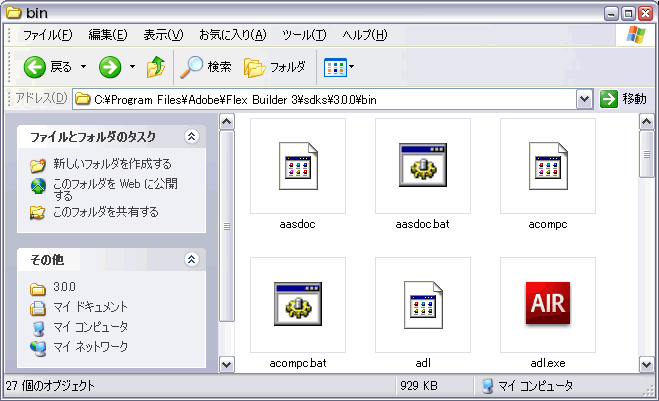Click 新しいフォルダを作成する link
The height and width of the screenshot is (401, 659).
pyautogui.click(x=112, y=164)
